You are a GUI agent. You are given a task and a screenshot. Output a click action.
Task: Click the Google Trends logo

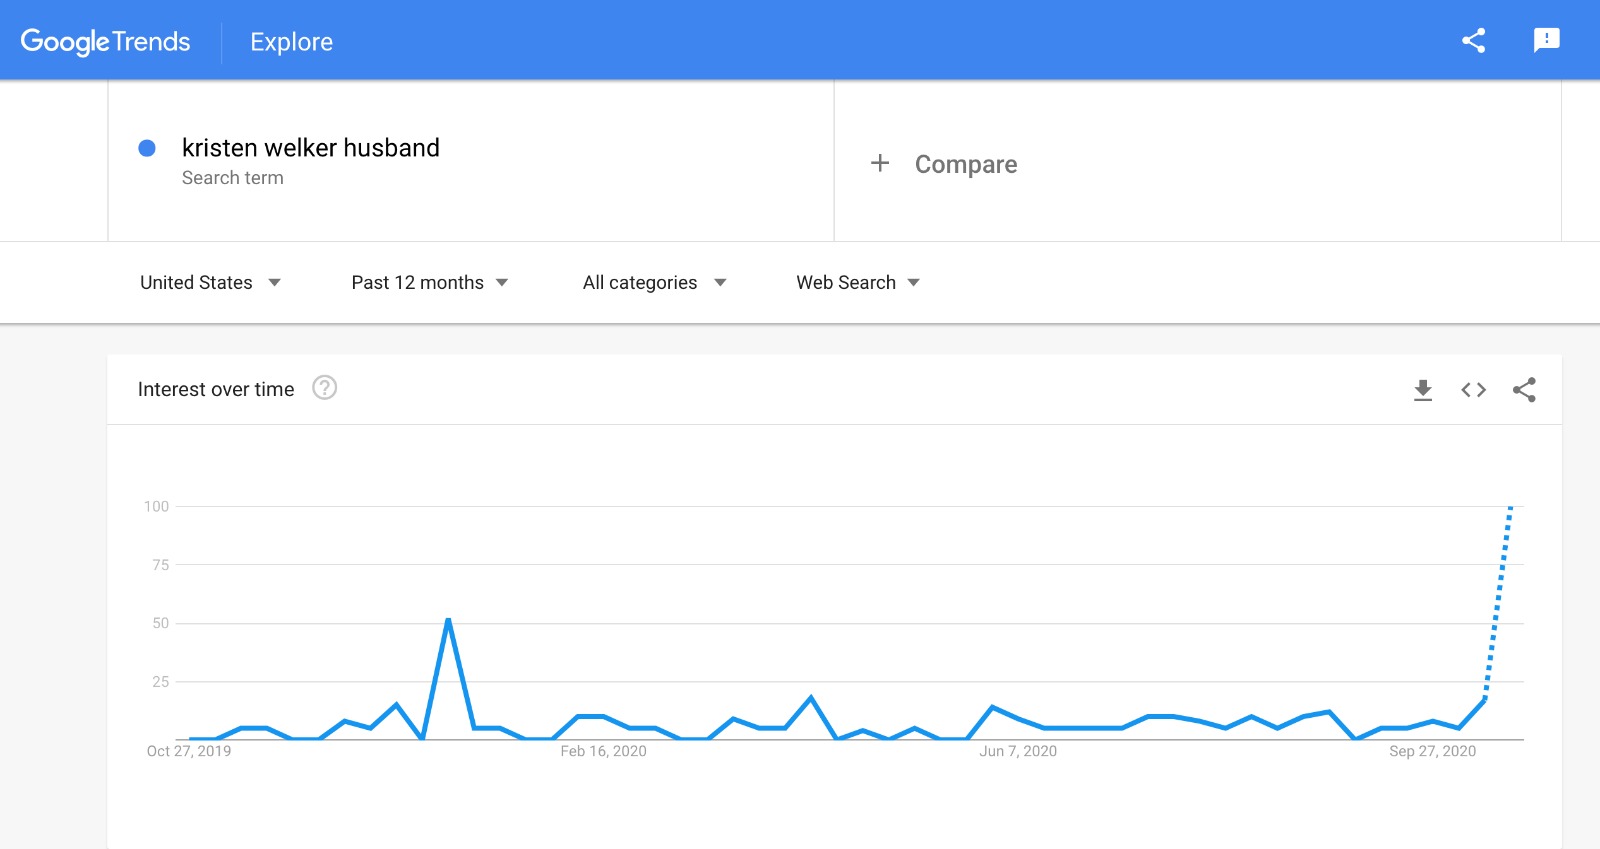coord(105,42)
